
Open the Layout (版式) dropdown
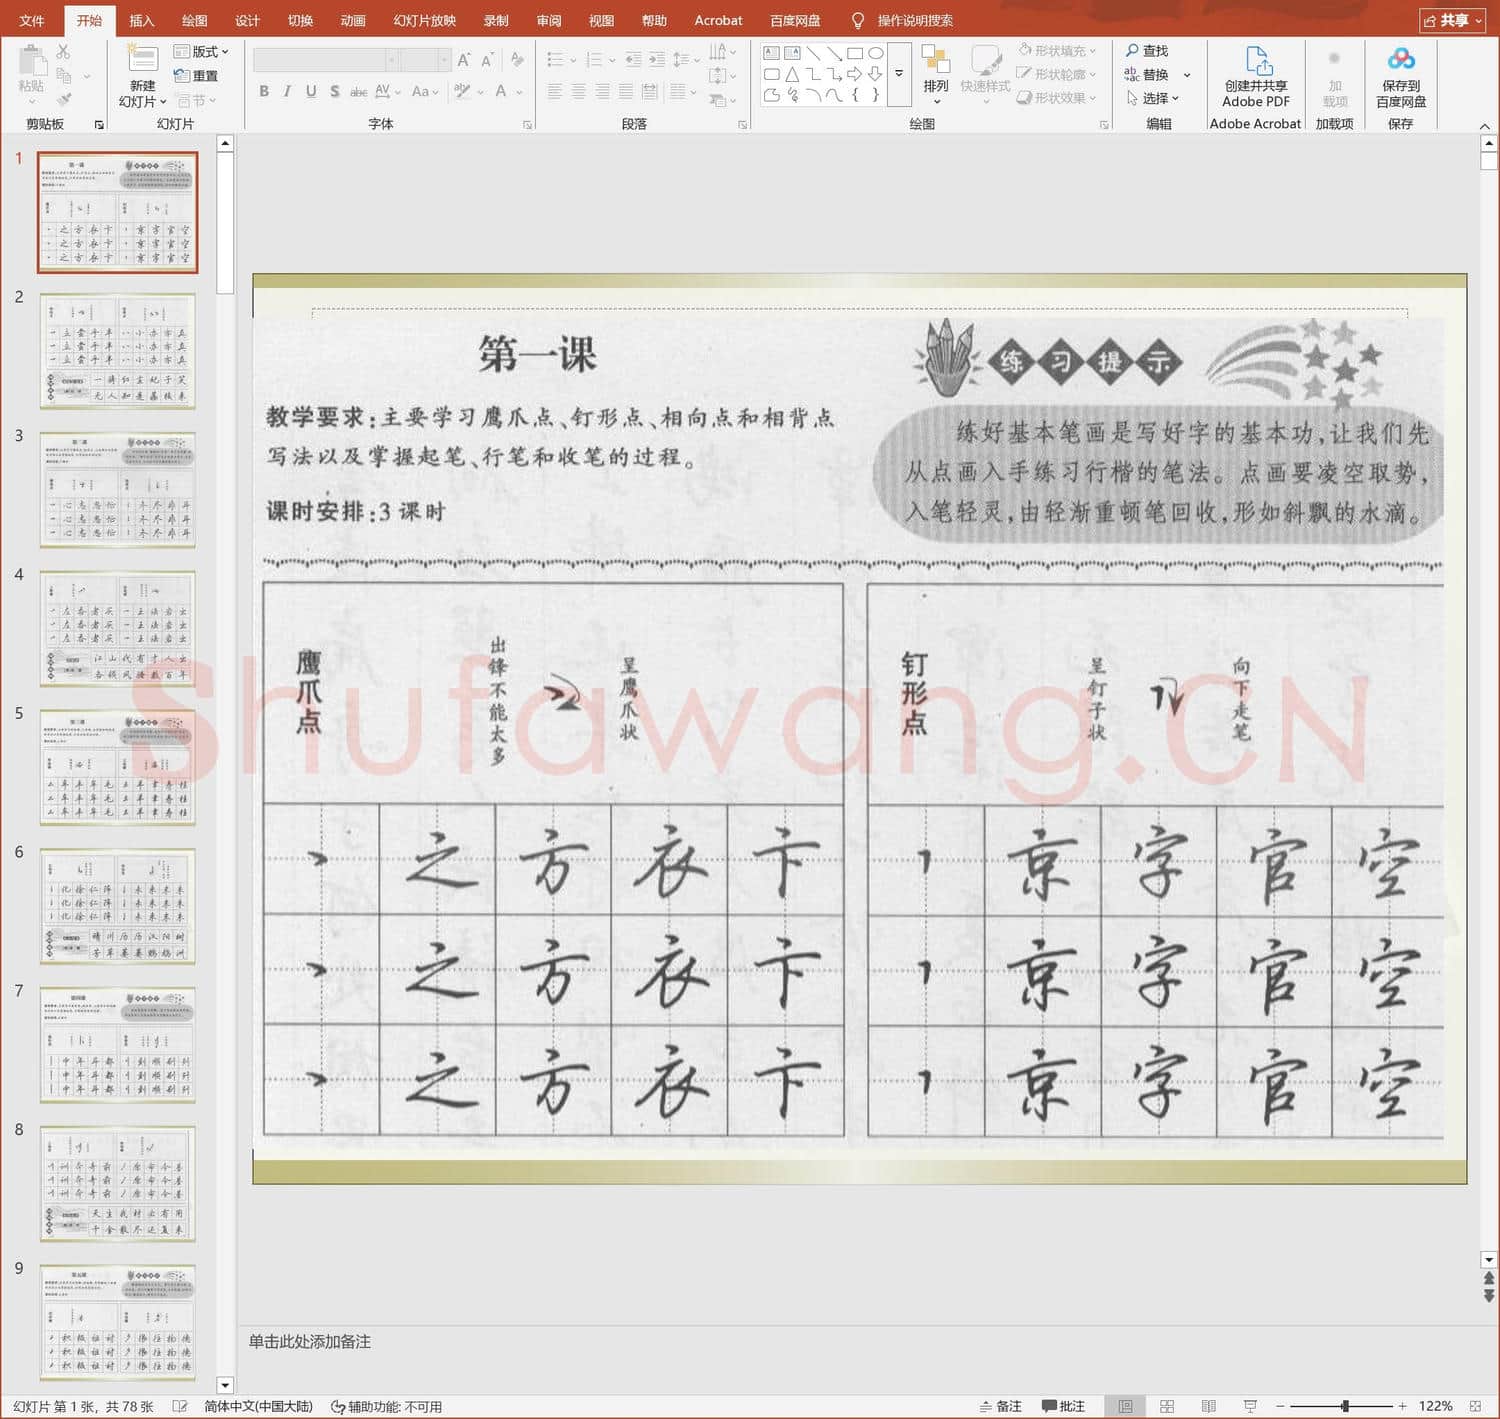pos(201,51)
